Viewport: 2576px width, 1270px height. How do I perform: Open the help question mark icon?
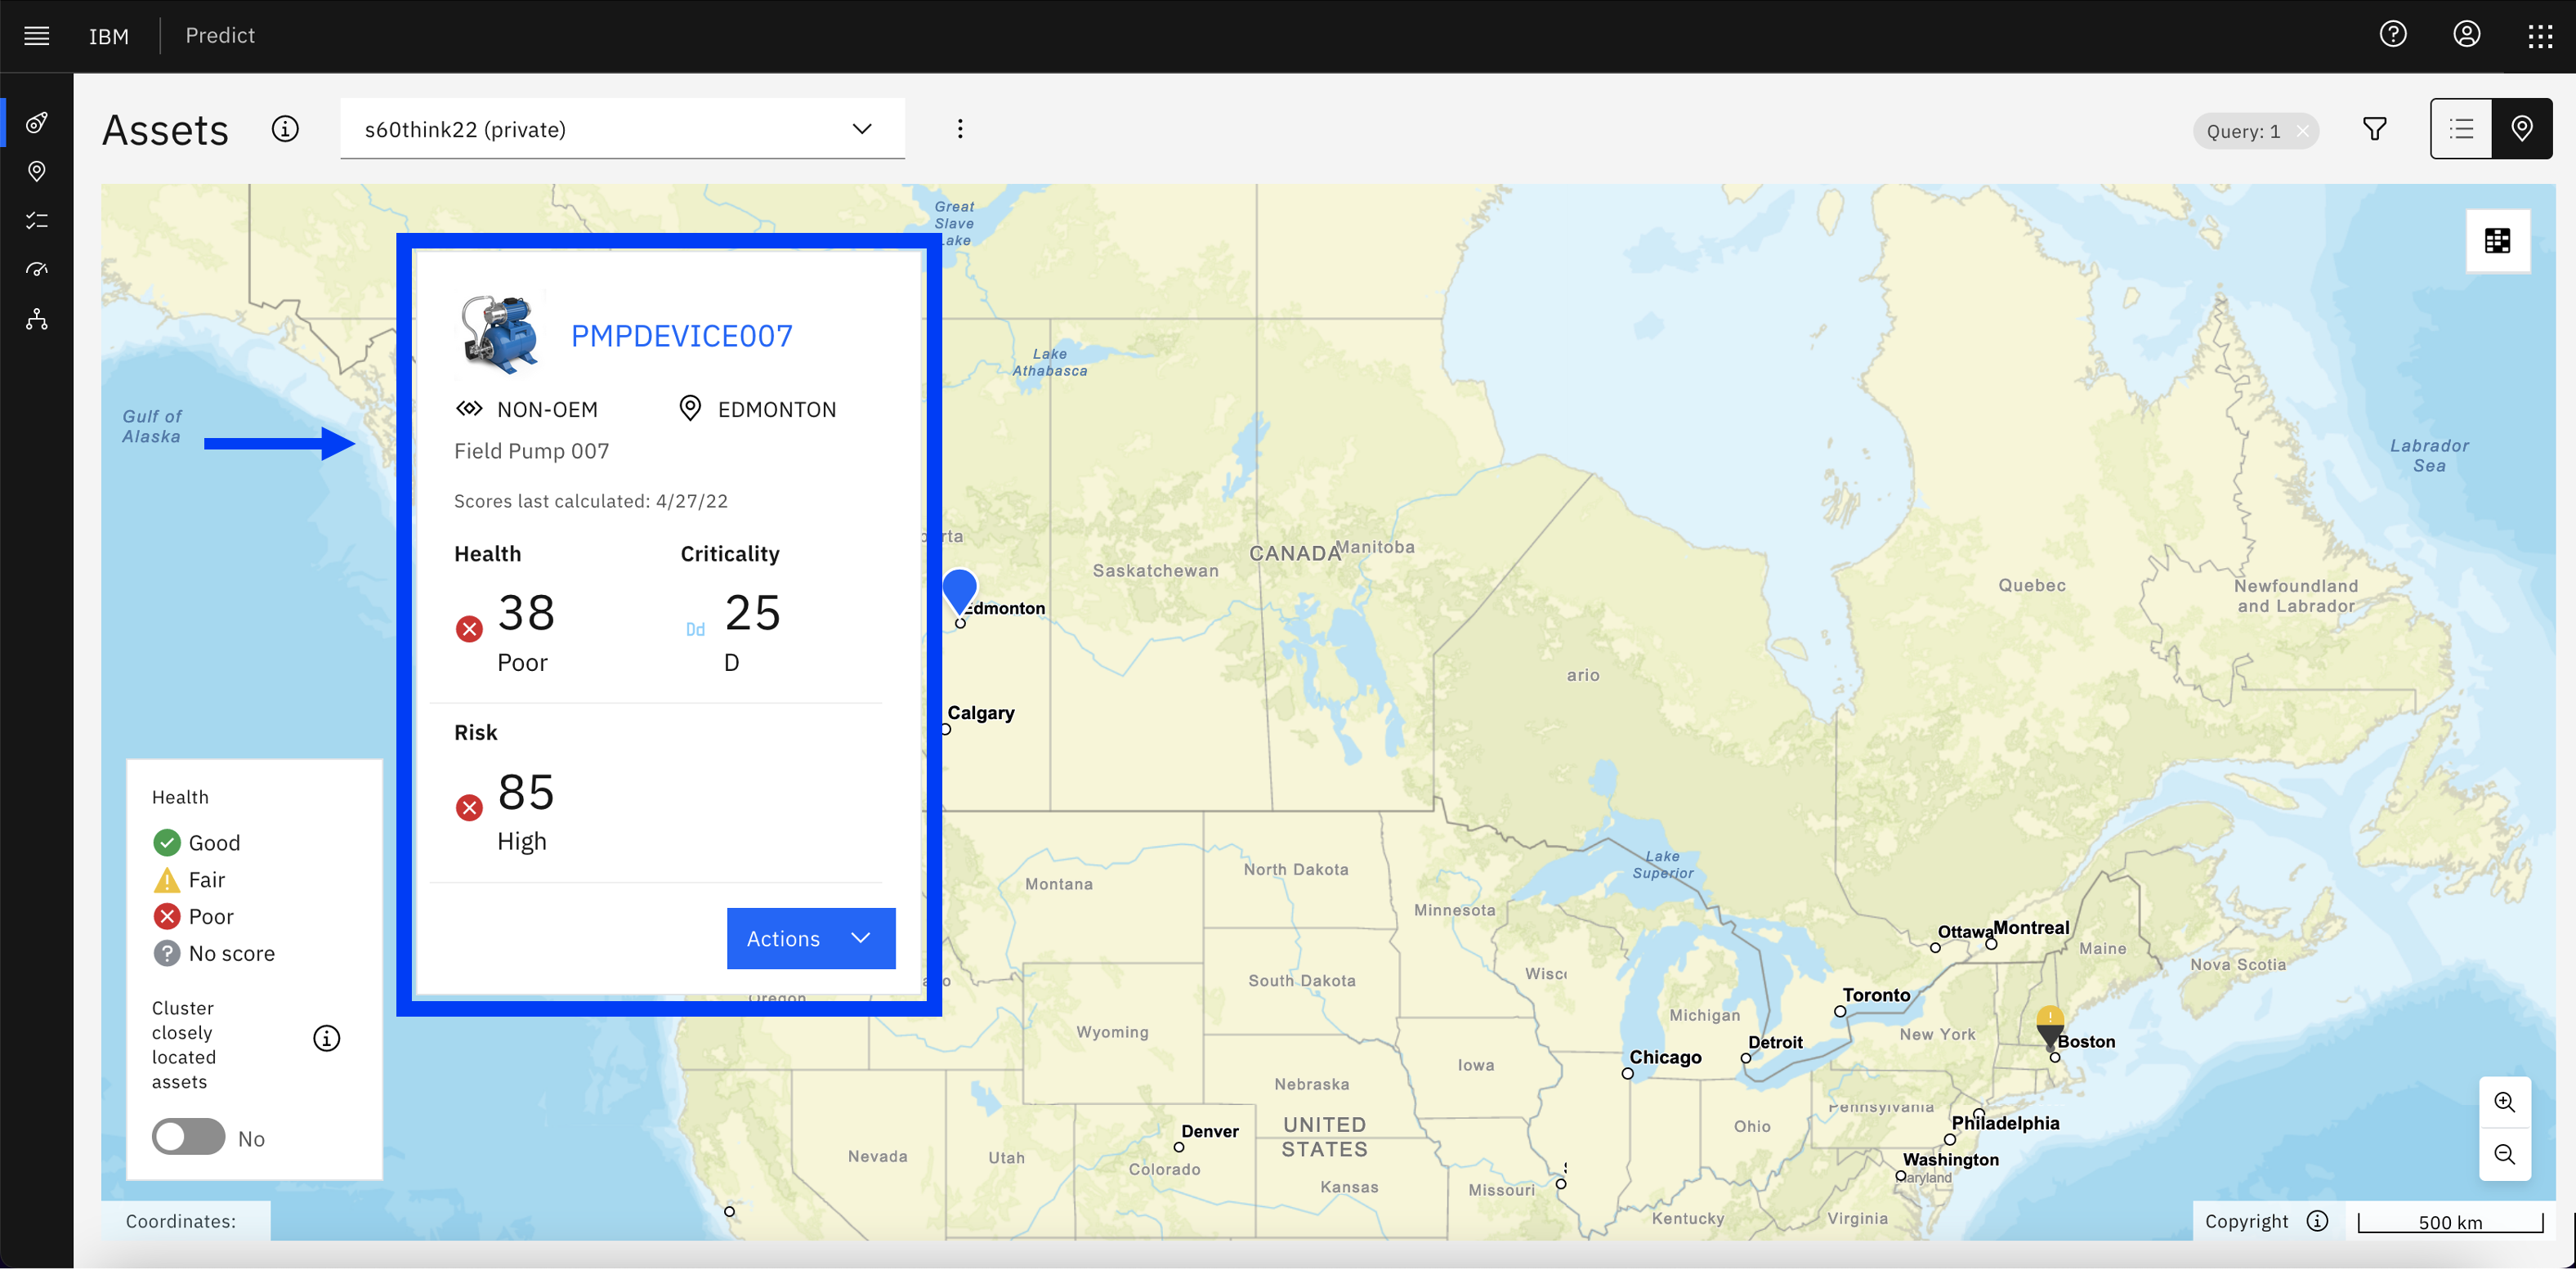click(2393, 35)
